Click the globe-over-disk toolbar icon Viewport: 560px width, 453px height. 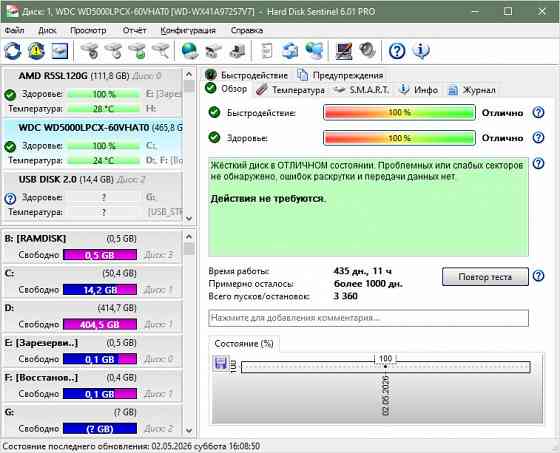[190, 50]
